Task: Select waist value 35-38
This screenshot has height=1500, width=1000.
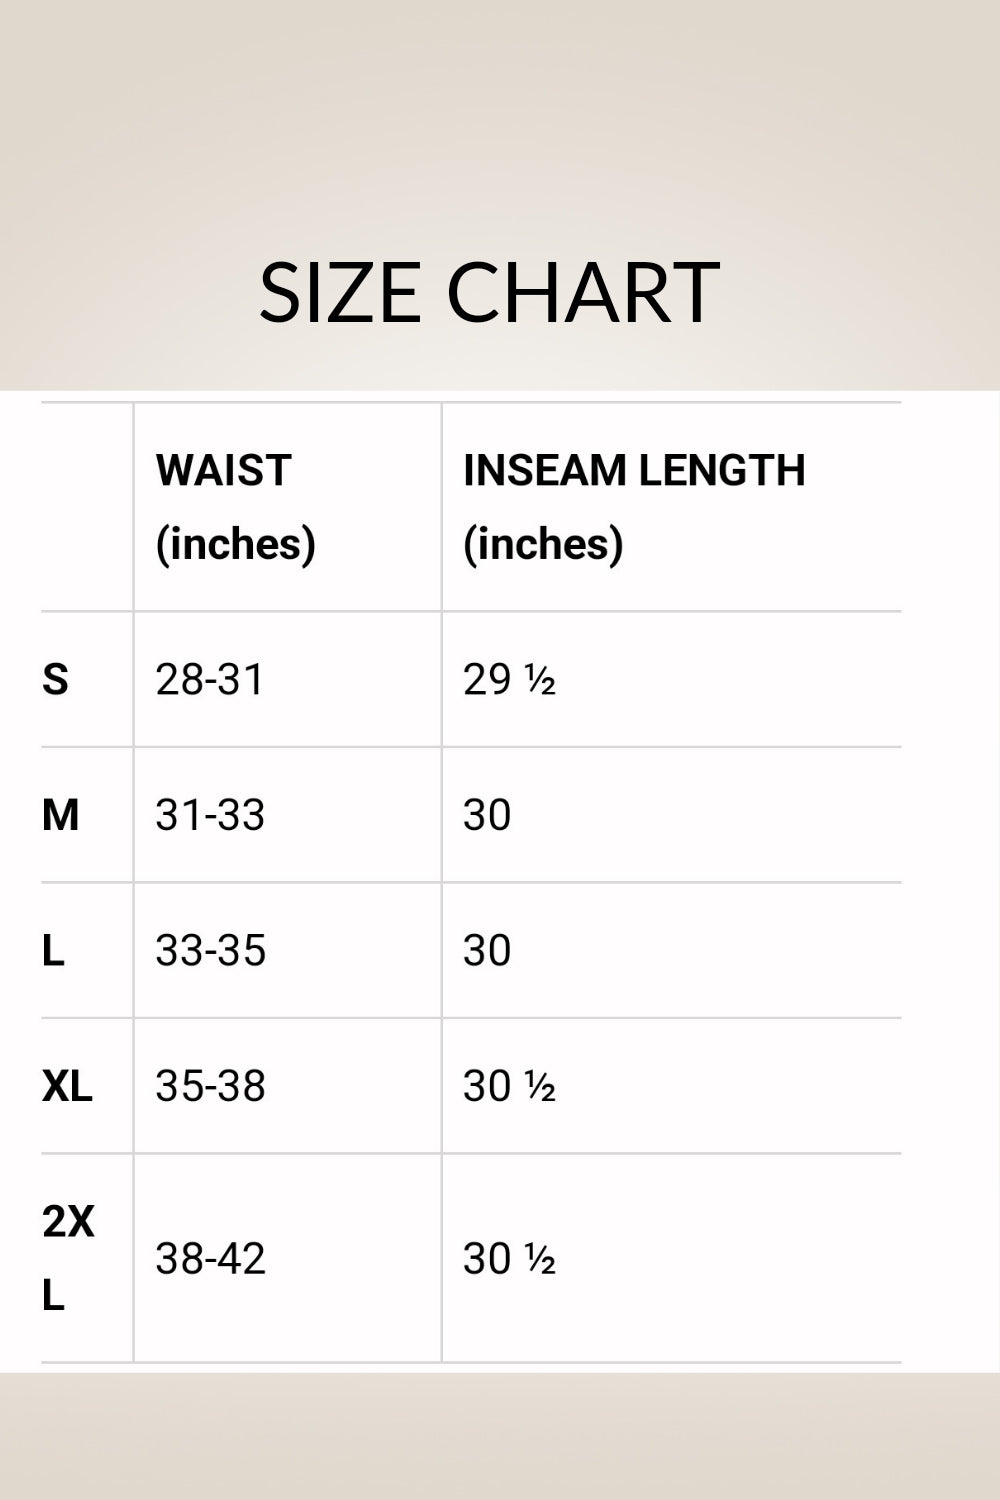Action: click(210, 1086)
